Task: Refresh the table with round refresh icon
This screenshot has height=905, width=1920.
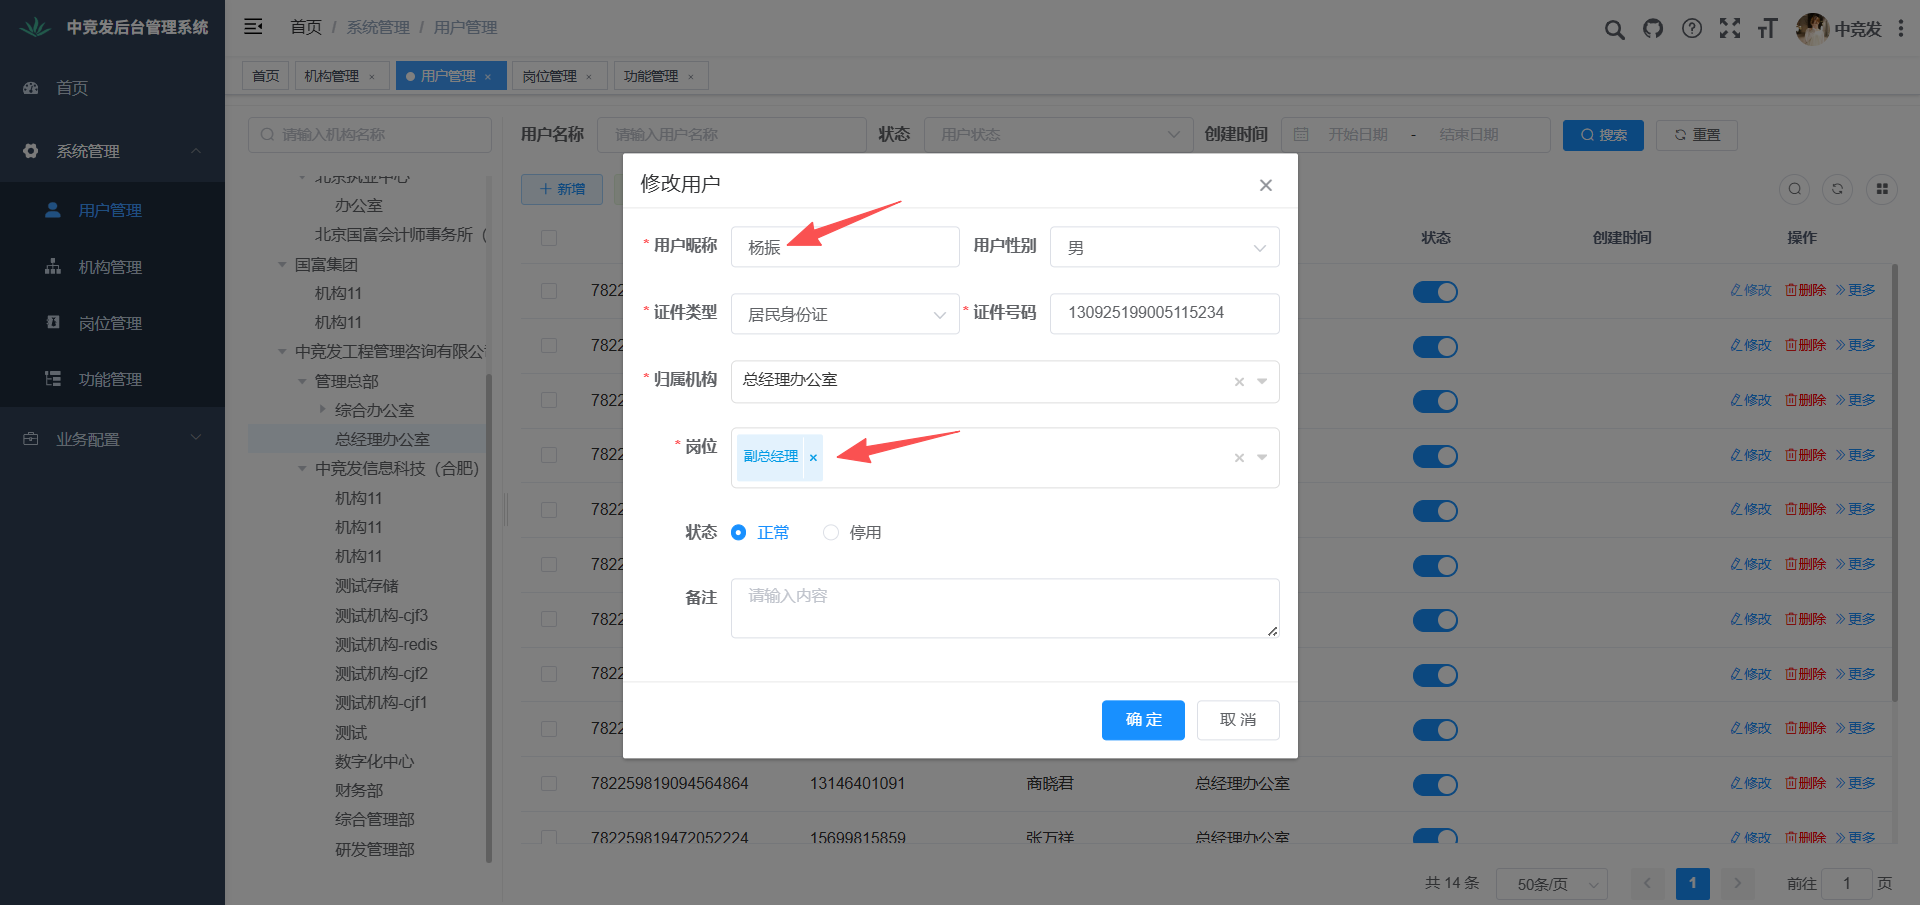Action: pos(1837,189)
